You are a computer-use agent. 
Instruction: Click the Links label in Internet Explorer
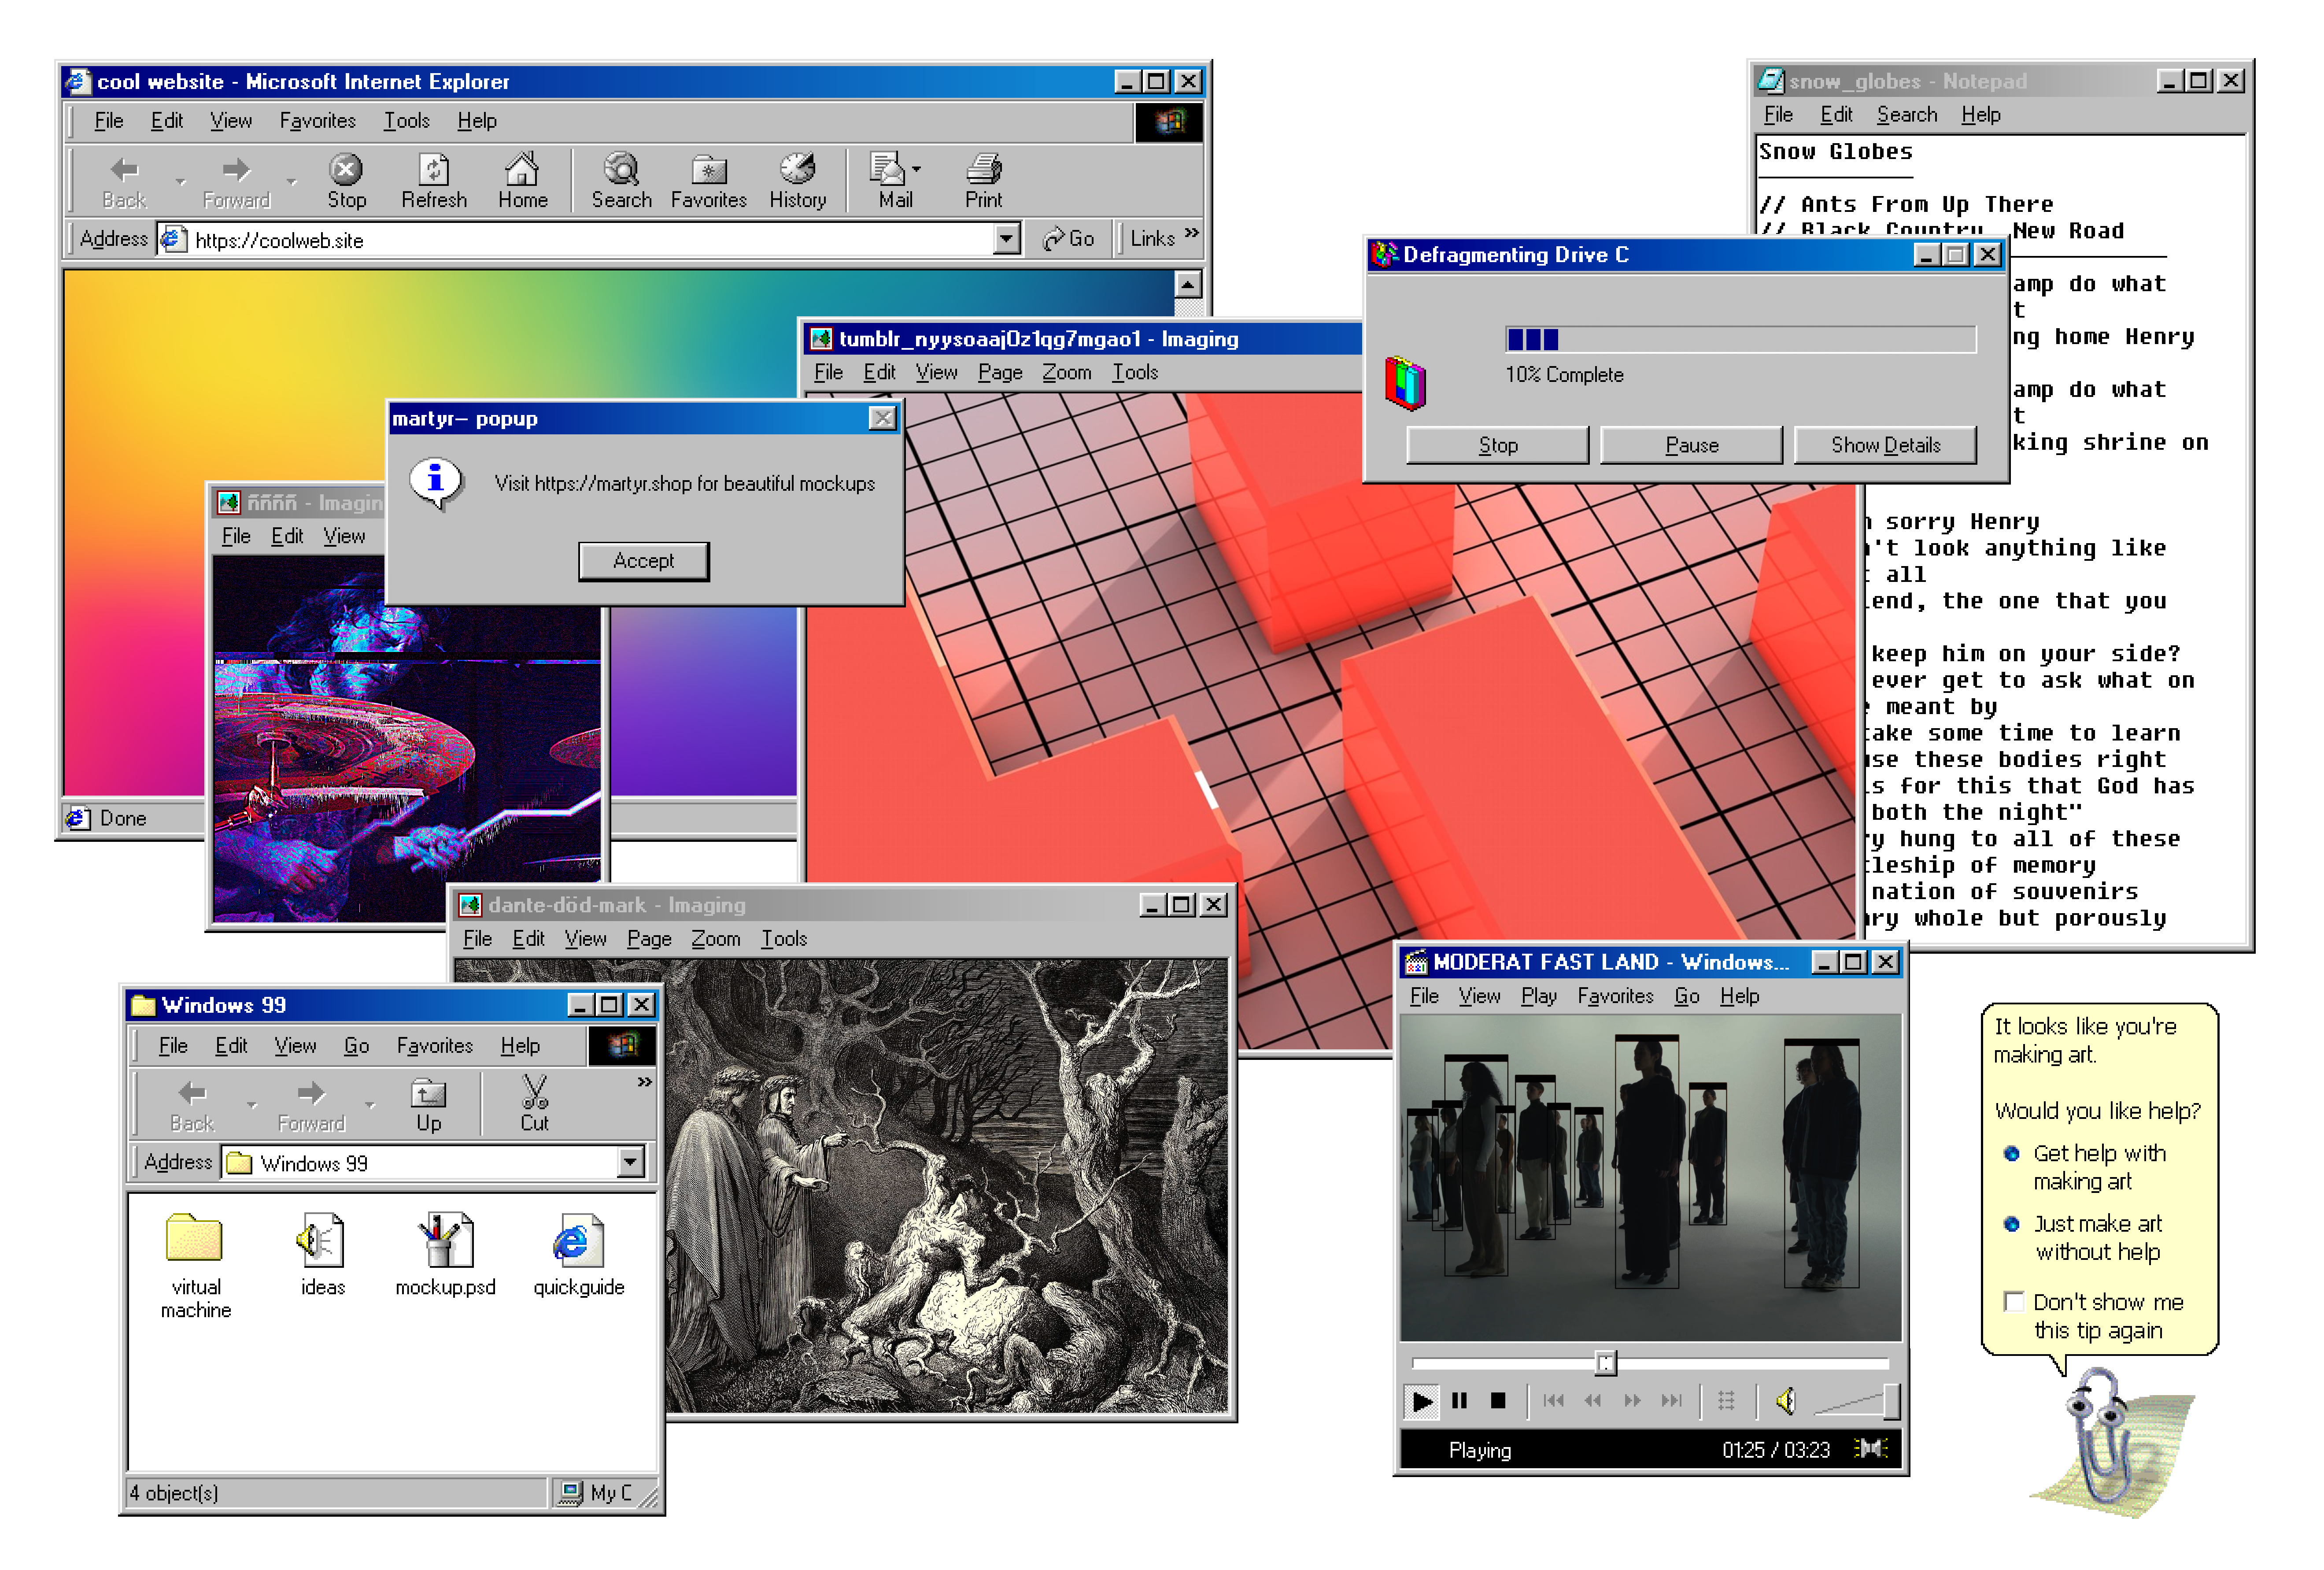[x=1152, y=239]
